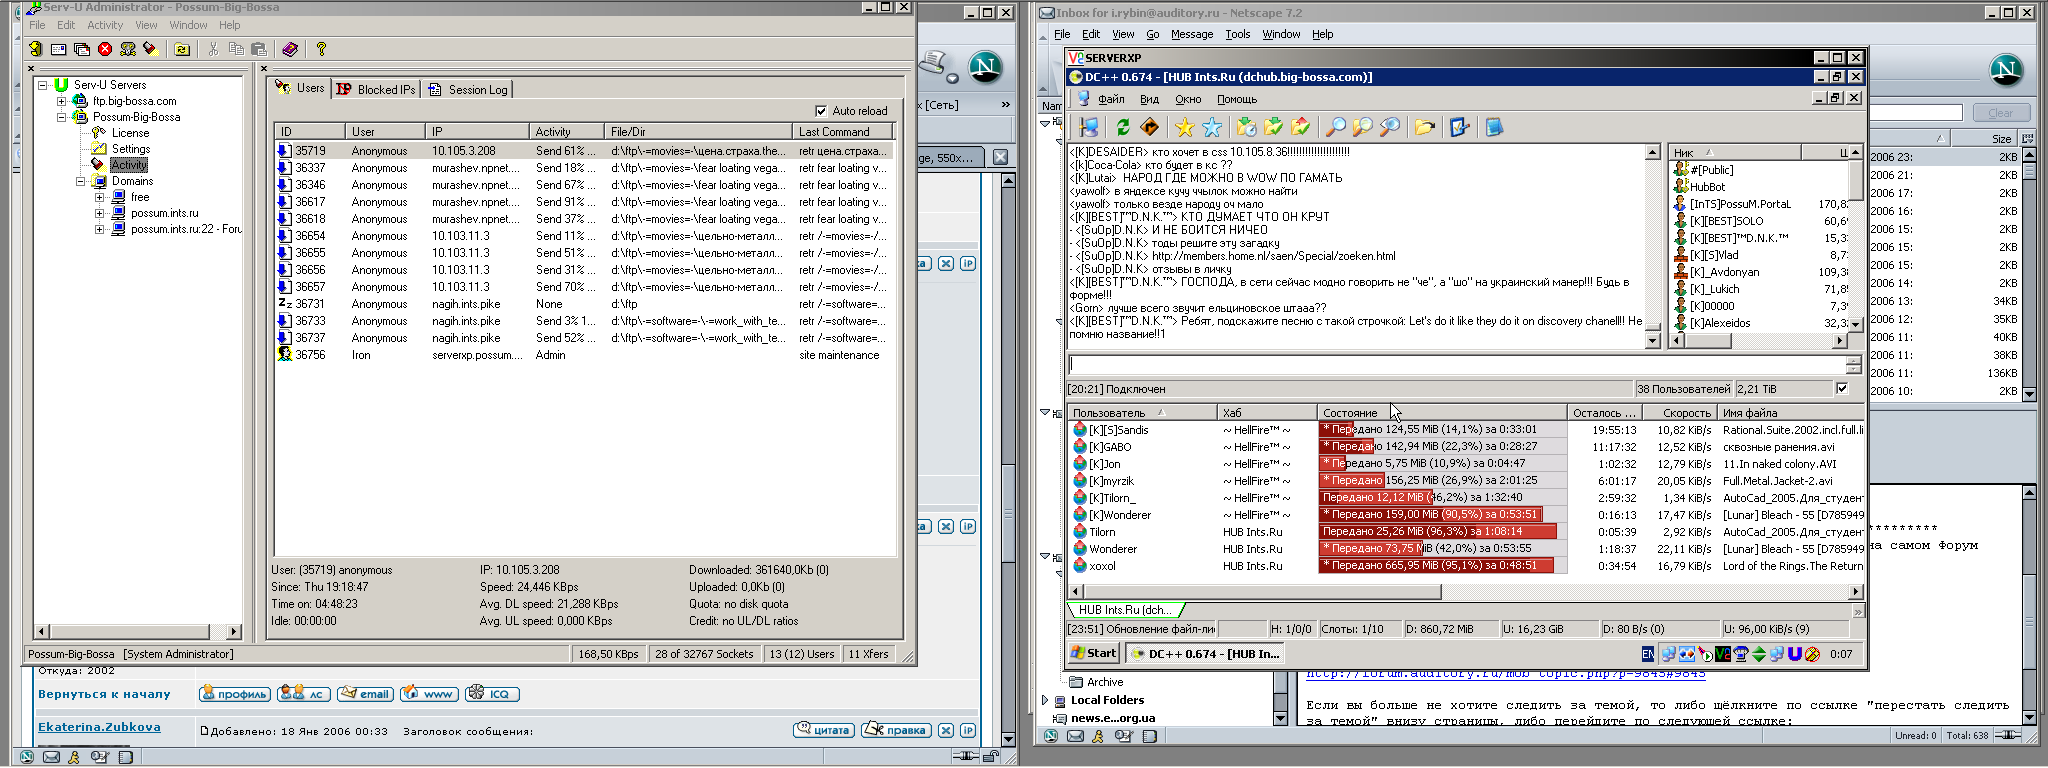Open the DC++ Notepad icon

(x=1494, y=127)
